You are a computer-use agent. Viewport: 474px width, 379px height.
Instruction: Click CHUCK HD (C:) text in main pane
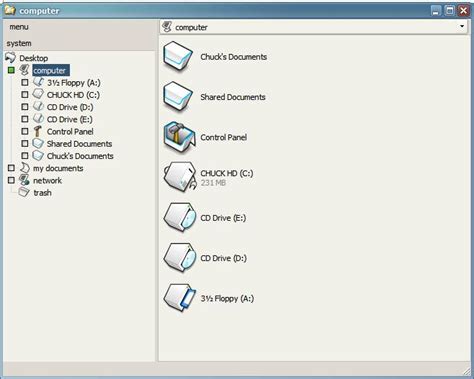tap(227, 173)
